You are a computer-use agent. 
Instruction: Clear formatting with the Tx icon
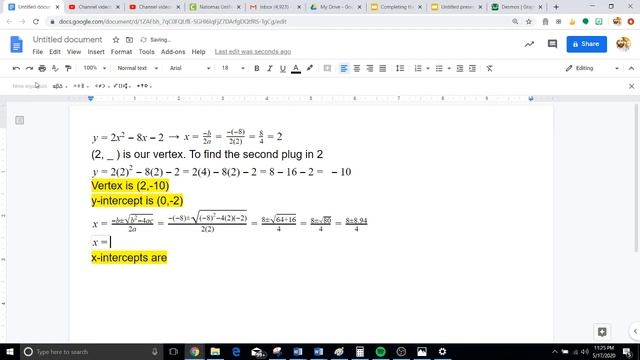pos(489,69)
